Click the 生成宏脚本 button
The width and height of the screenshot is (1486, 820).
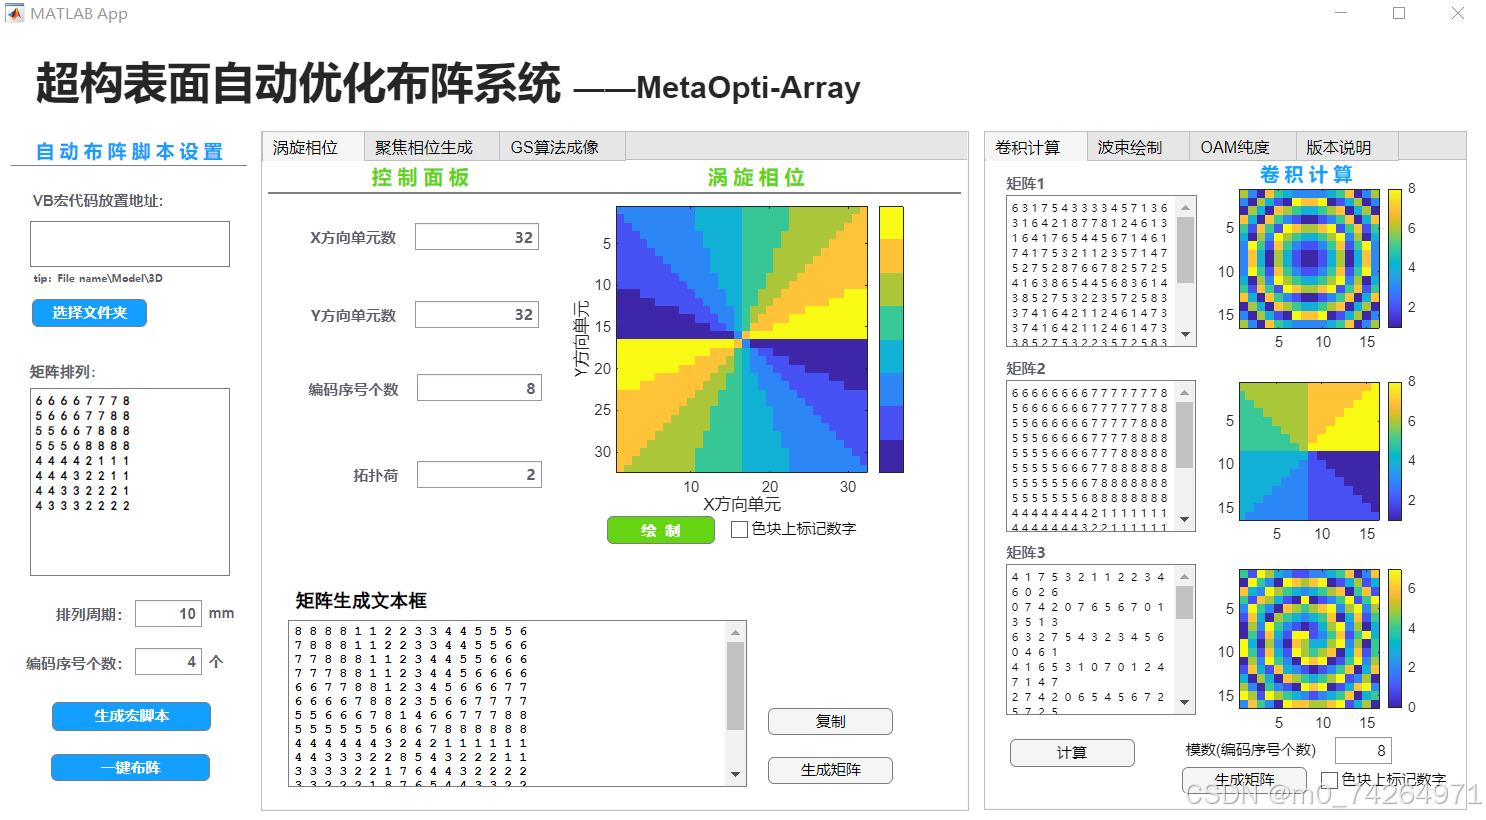pyautogui.click(x=131, y=716)
